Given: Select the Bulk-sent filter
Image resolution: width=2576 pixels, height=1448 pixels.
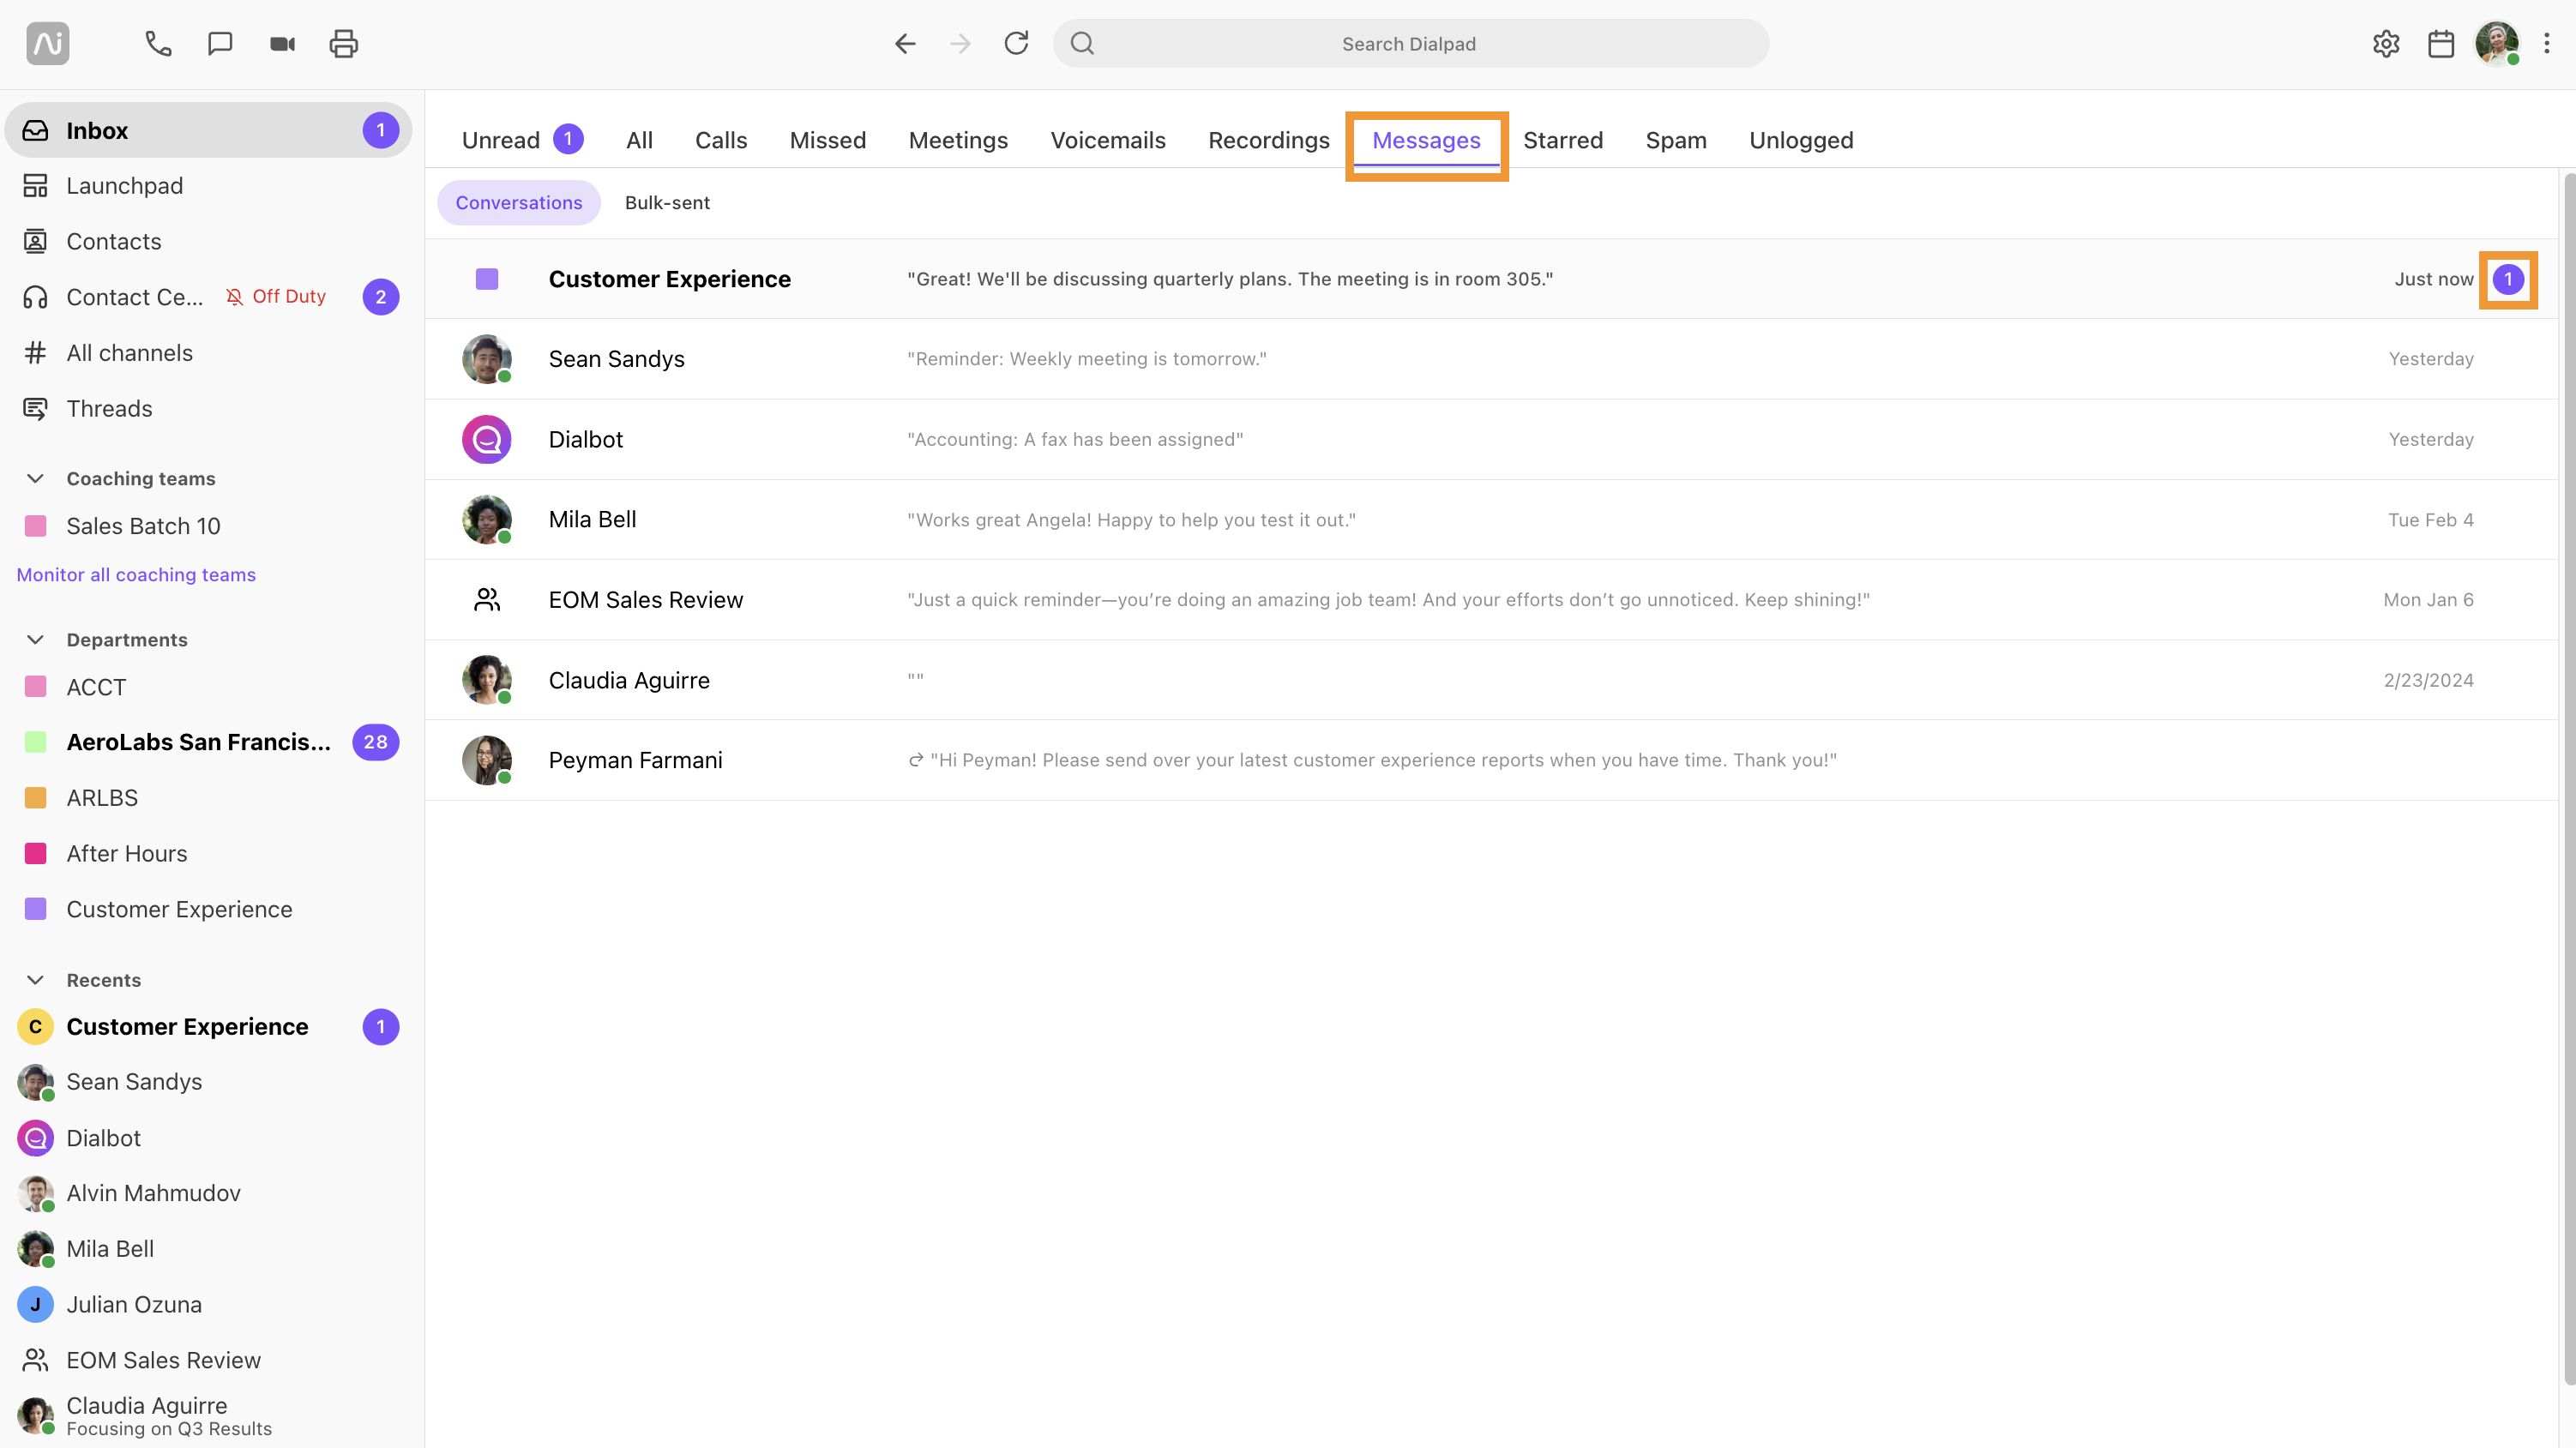Looking at the screenshot, I should [x=667, y=203].
